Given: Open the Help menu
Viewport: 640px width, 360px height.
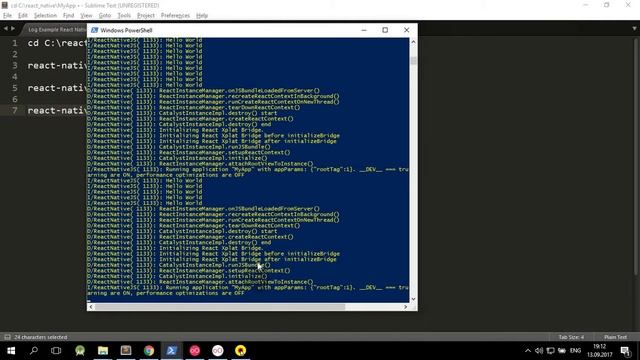Looking at the screenshot, I should pos(202,16).
